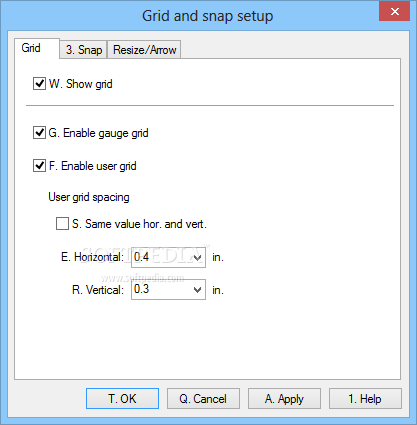Click the T. OK button
Screen dimensions: 417x425
(122, 398)
